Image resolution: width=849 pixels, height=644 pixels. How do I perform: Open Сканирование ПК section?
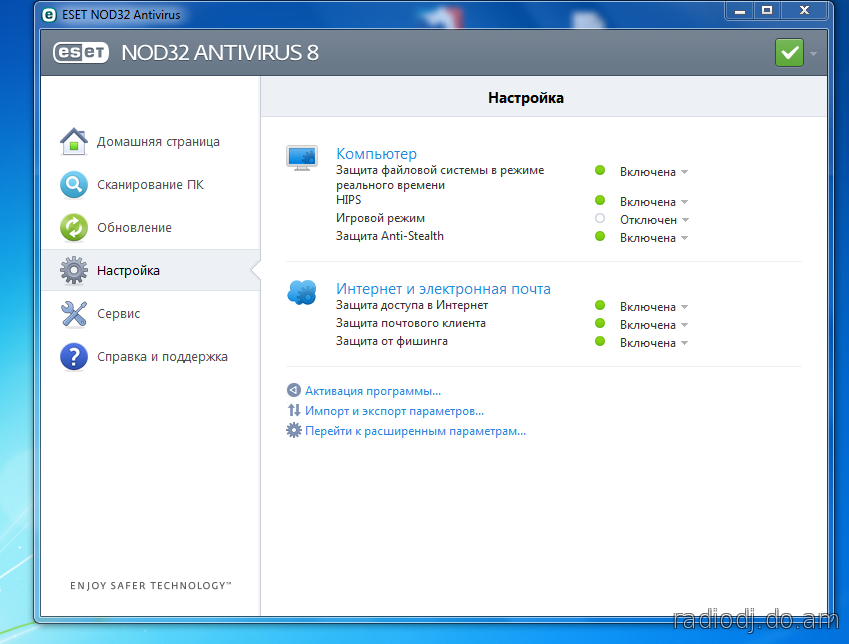pyautogui.click(x=151, y=185)
